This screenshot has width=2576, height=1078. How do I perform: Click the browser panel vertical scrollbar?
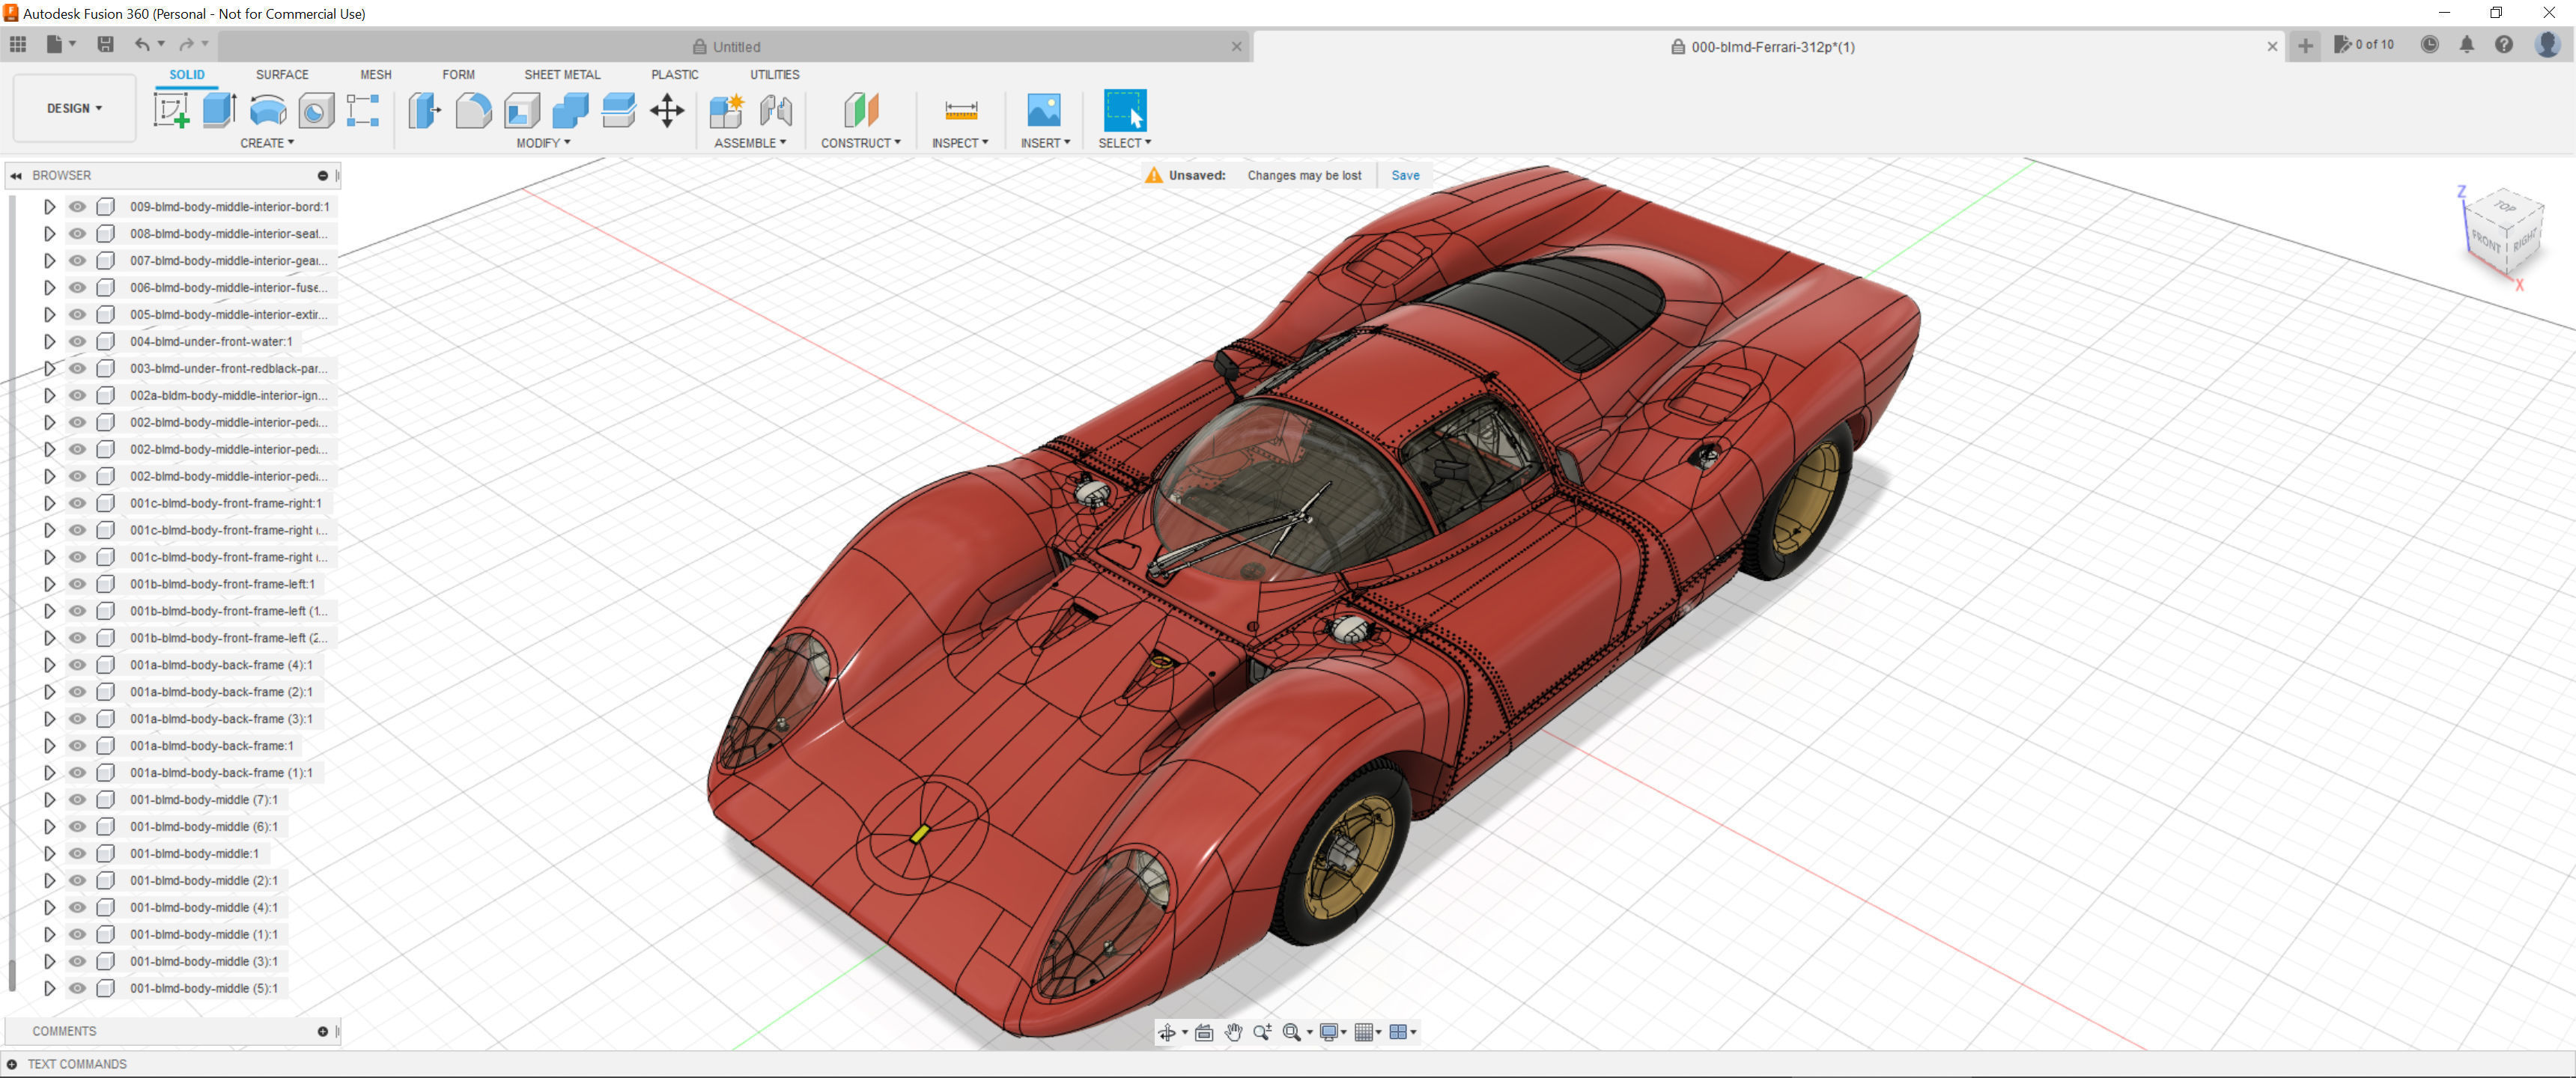[11, 975]
